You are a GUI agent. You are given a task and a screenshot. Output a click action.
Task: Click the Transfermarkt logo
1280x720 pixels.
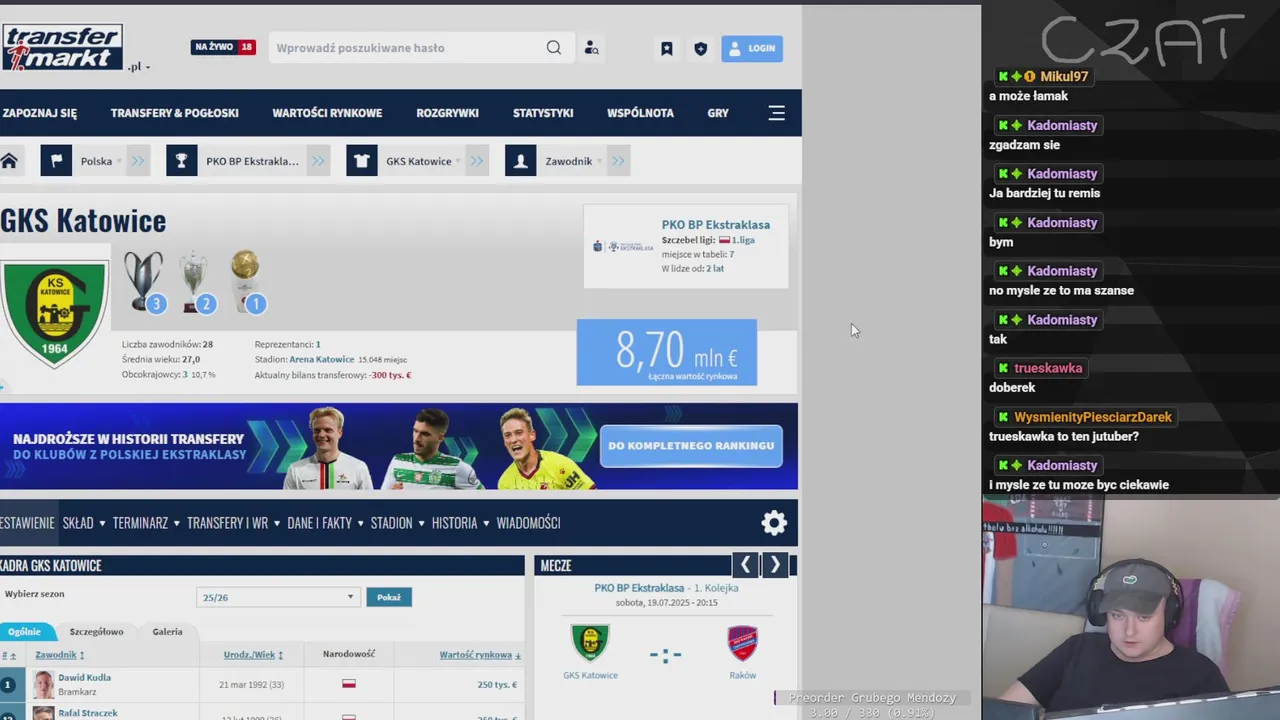point(62,47)
